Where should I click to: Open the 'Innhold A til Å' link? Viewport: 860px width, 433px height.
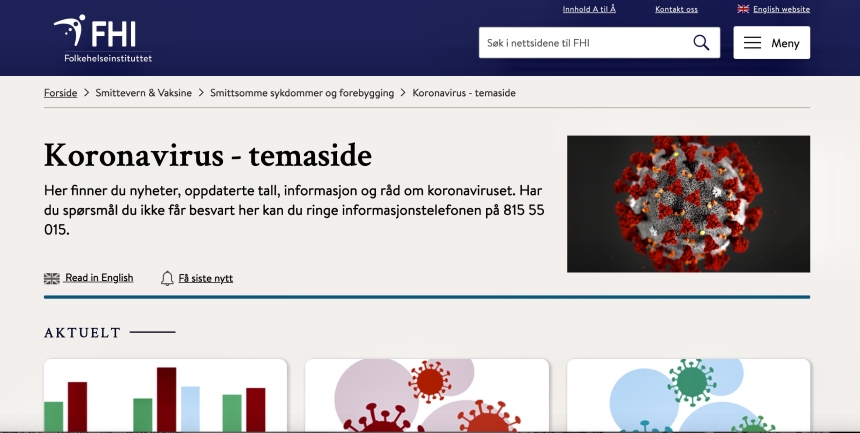tap(589, 9)
